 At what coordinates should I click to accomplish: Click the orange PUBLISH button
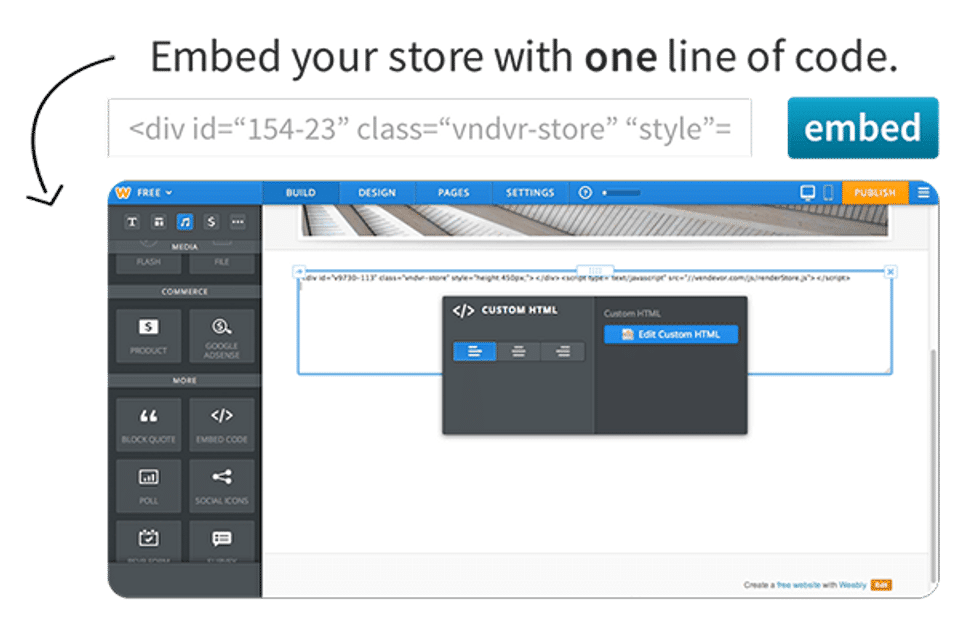(x=875, y=192)
